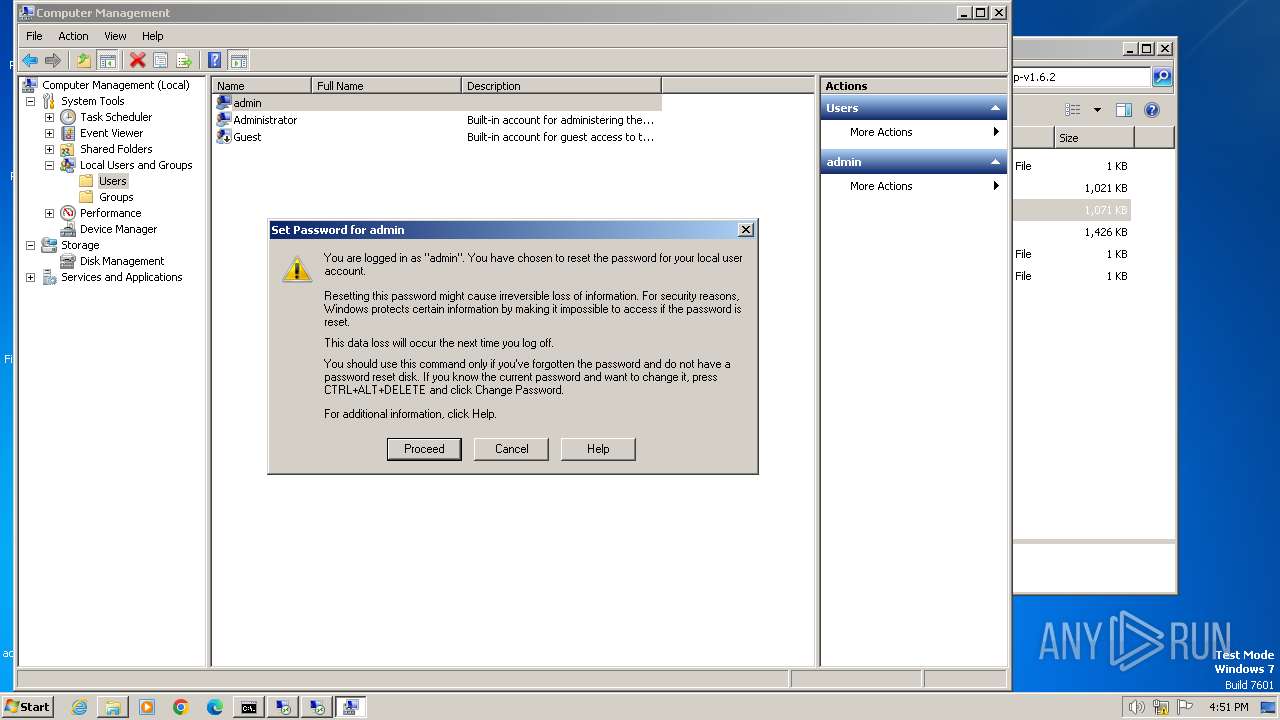Open More Actions under Users section

pyautogui.click(x=913, y=132)
